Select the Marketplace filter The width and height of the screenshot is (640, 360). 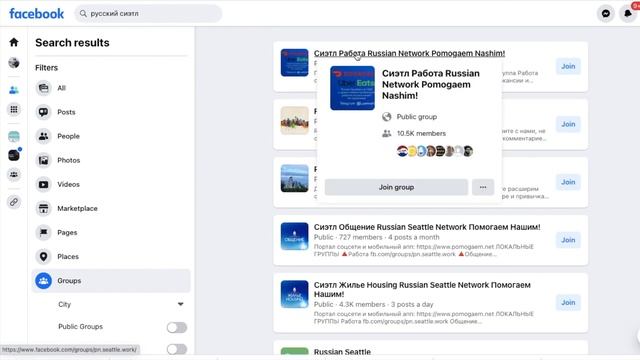tap(111, 209)
